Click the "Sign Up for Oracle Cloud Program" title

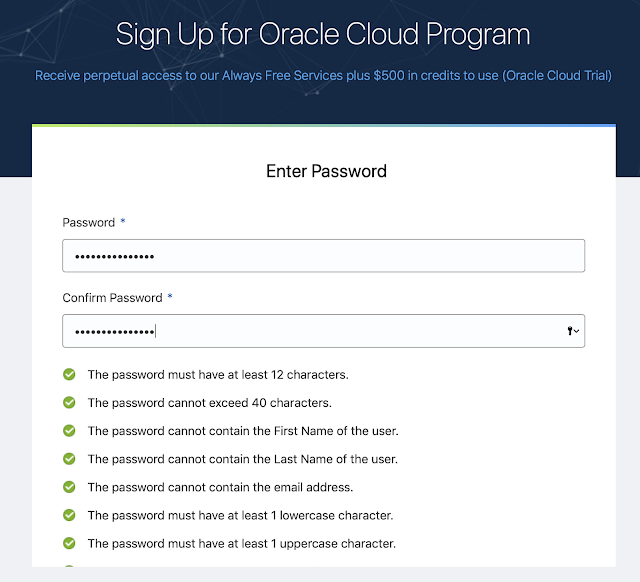323,35
